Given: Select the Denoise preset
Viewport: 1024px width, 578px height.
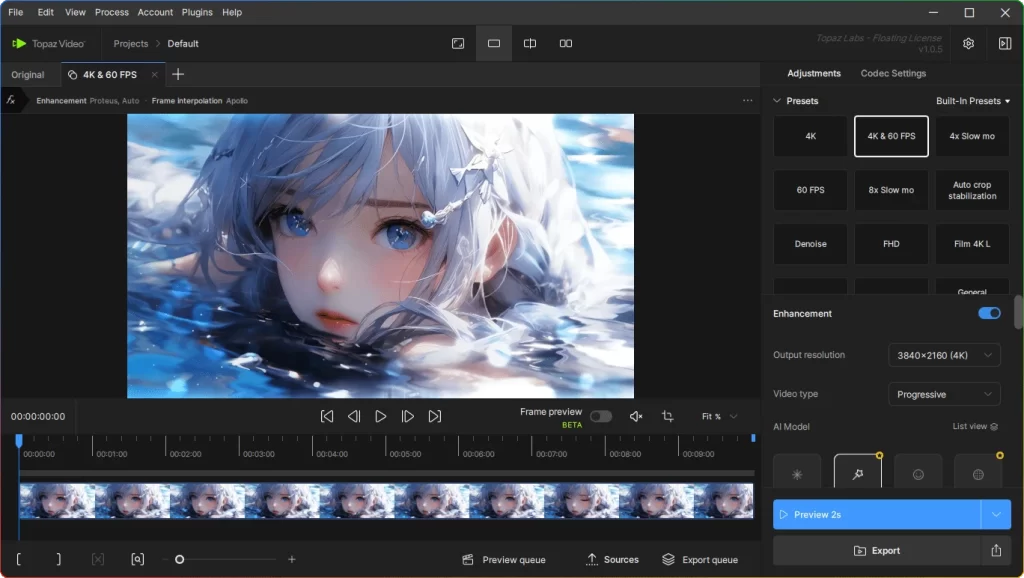Looking at the screenshot, I should click(x=810, y=243).
